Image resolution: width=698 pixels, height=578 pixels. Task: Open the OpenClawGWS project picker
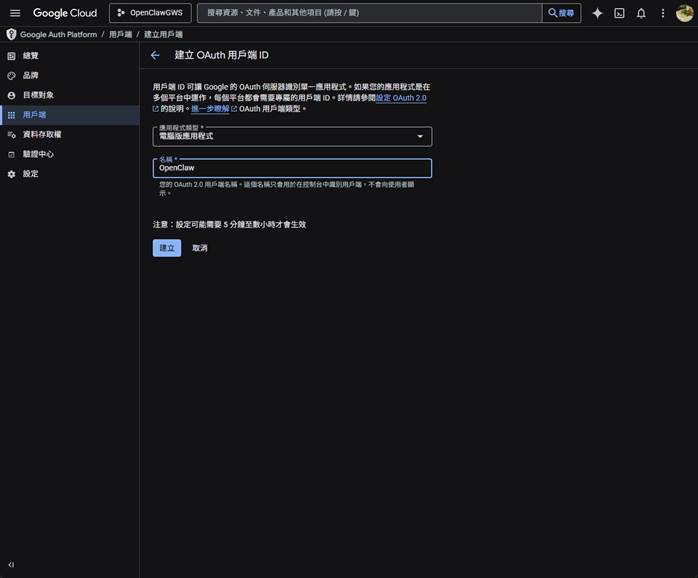click(150, 13)
